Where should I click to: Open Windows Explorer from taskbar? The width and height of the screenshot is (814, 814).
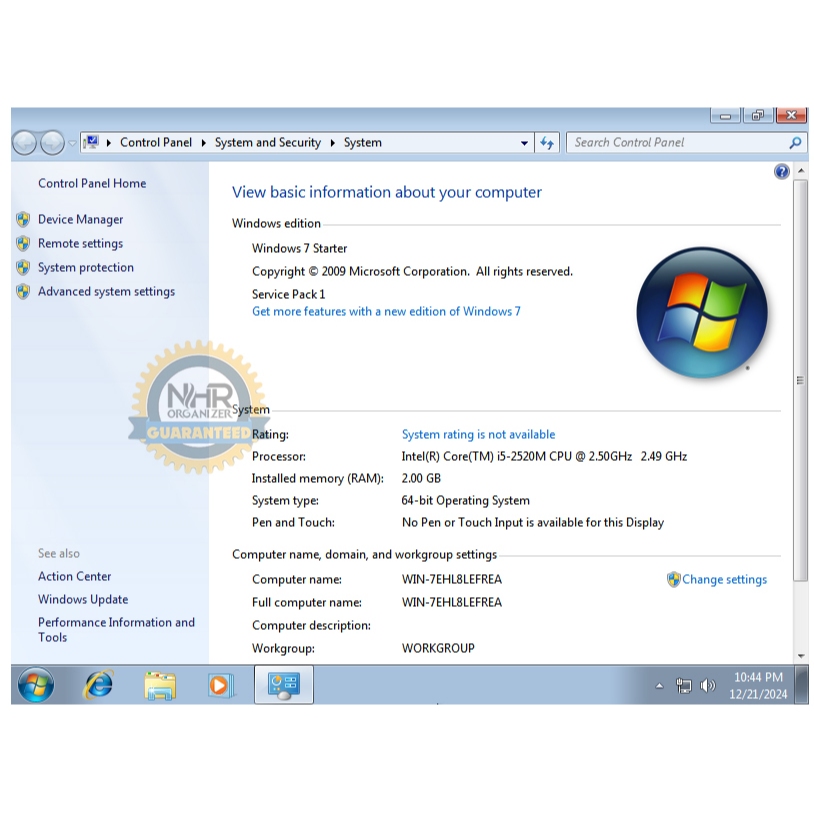(x=160, y=685)
